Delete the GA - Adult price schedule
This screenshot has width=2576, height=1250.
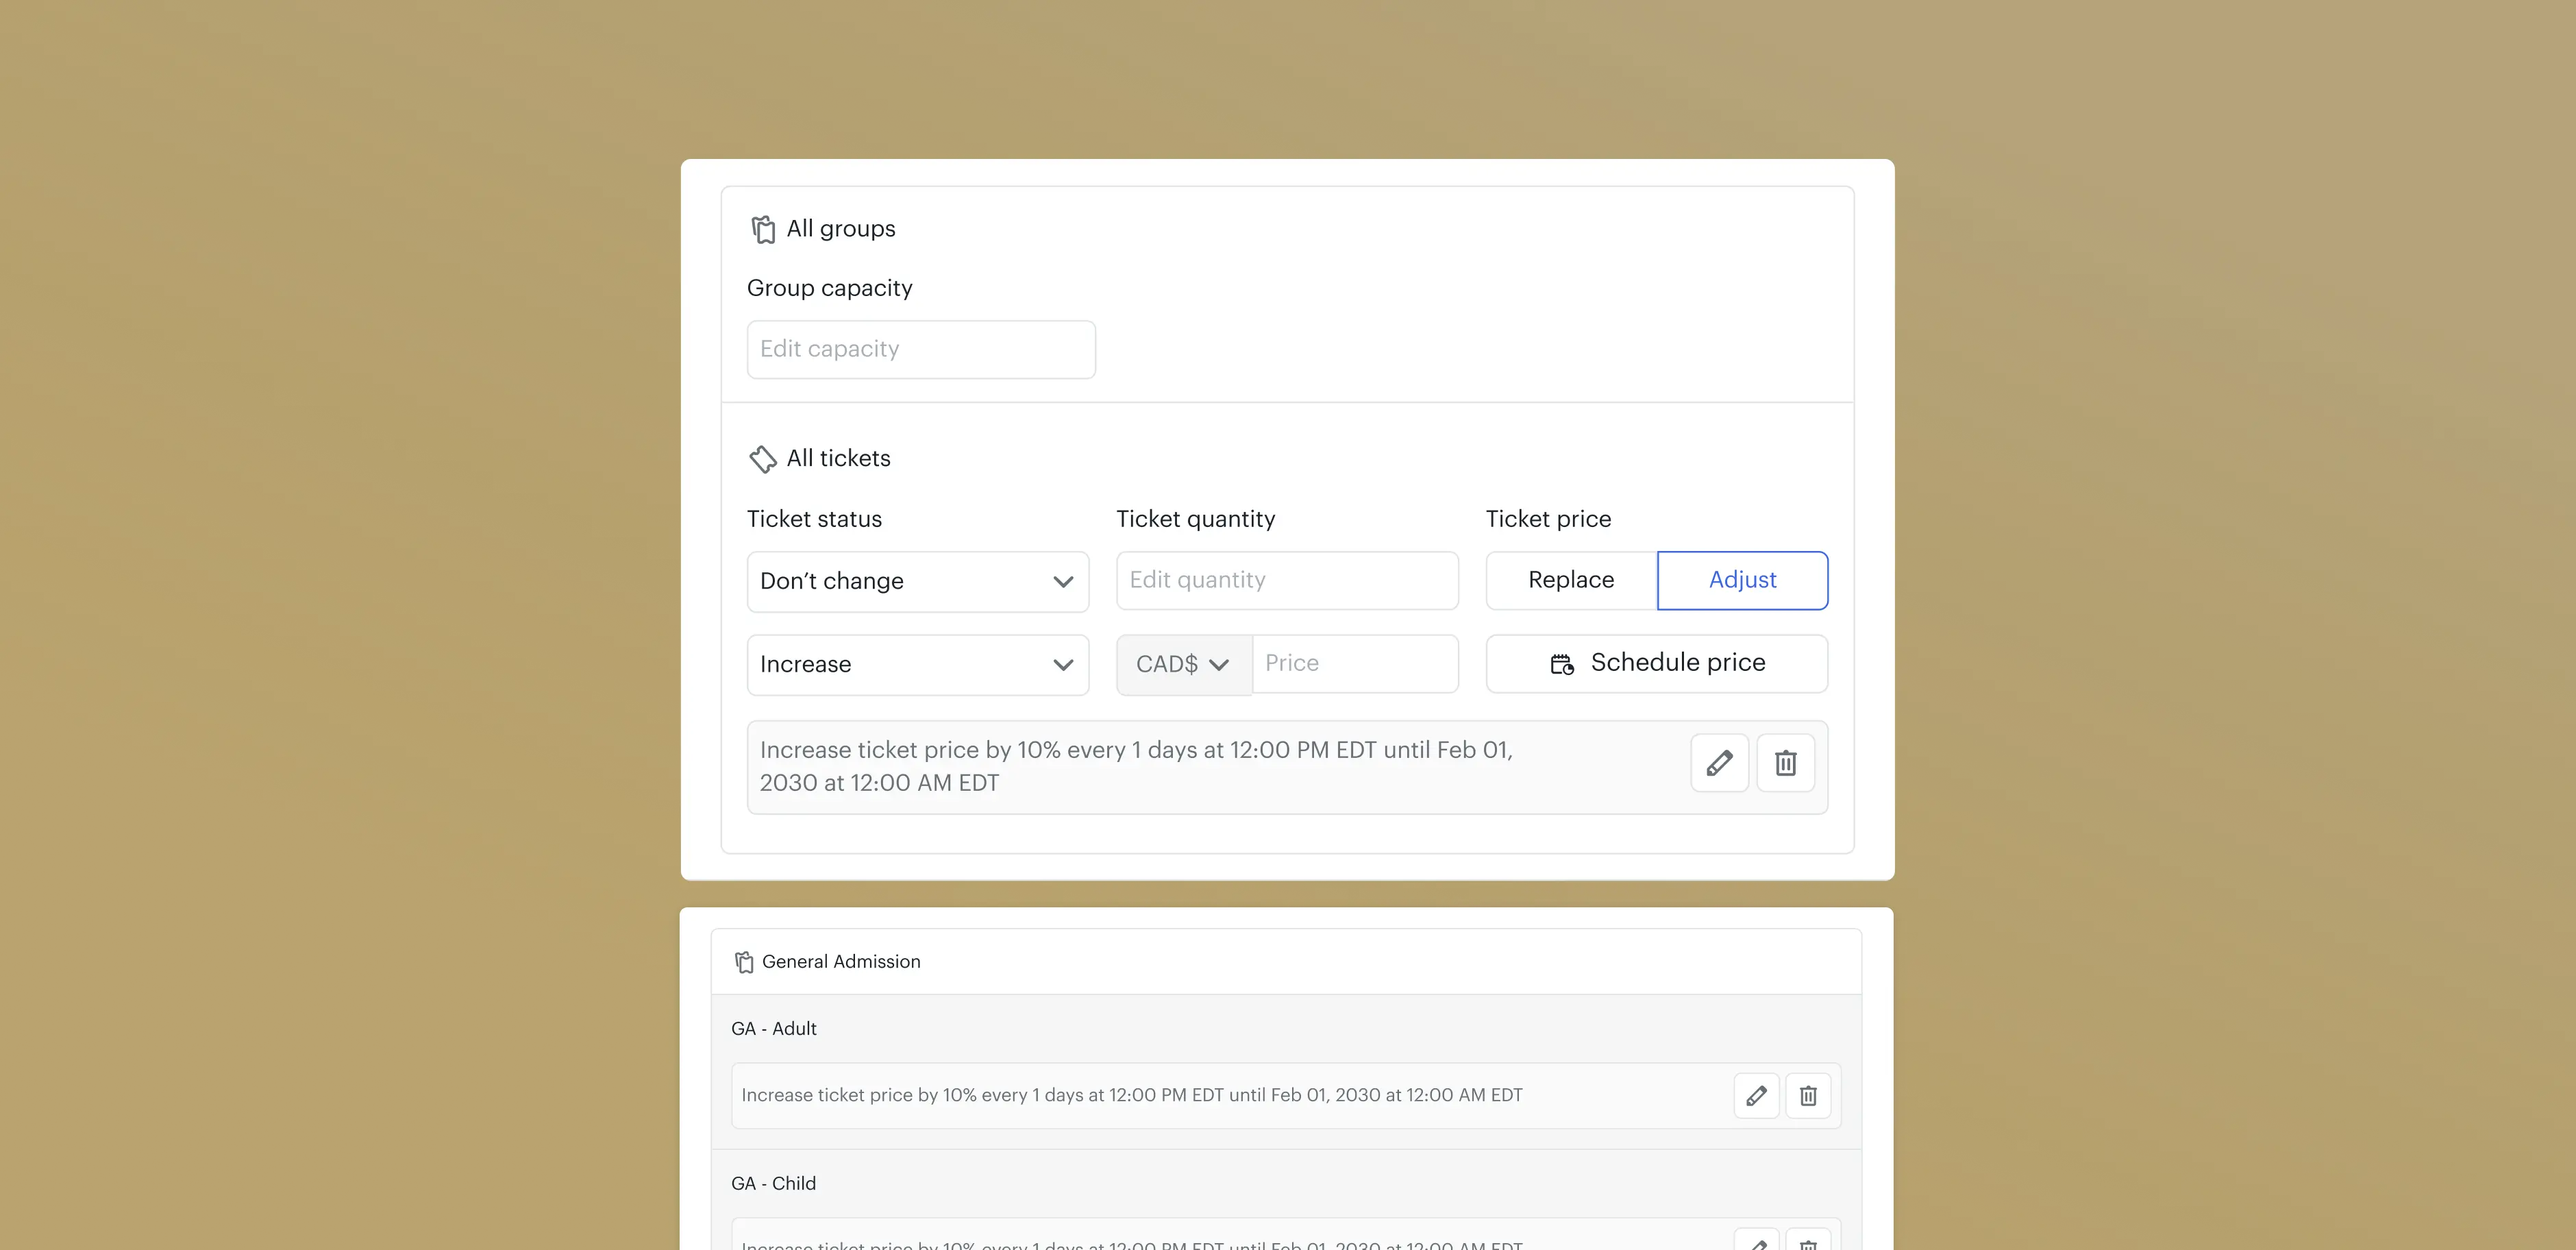coord(1807,1096)
